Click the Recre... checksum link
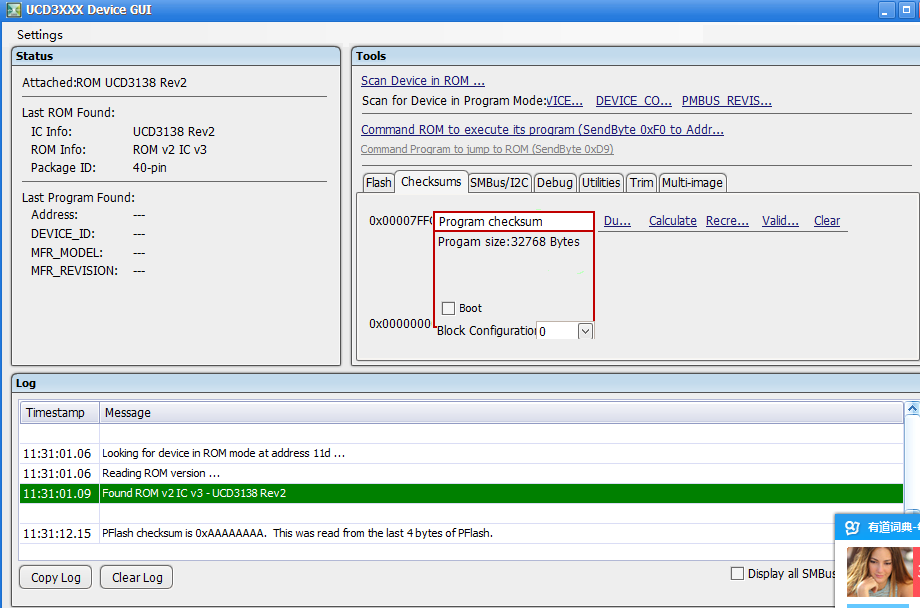The width and height of the screenshot is (920, 614). pos(727,221)
